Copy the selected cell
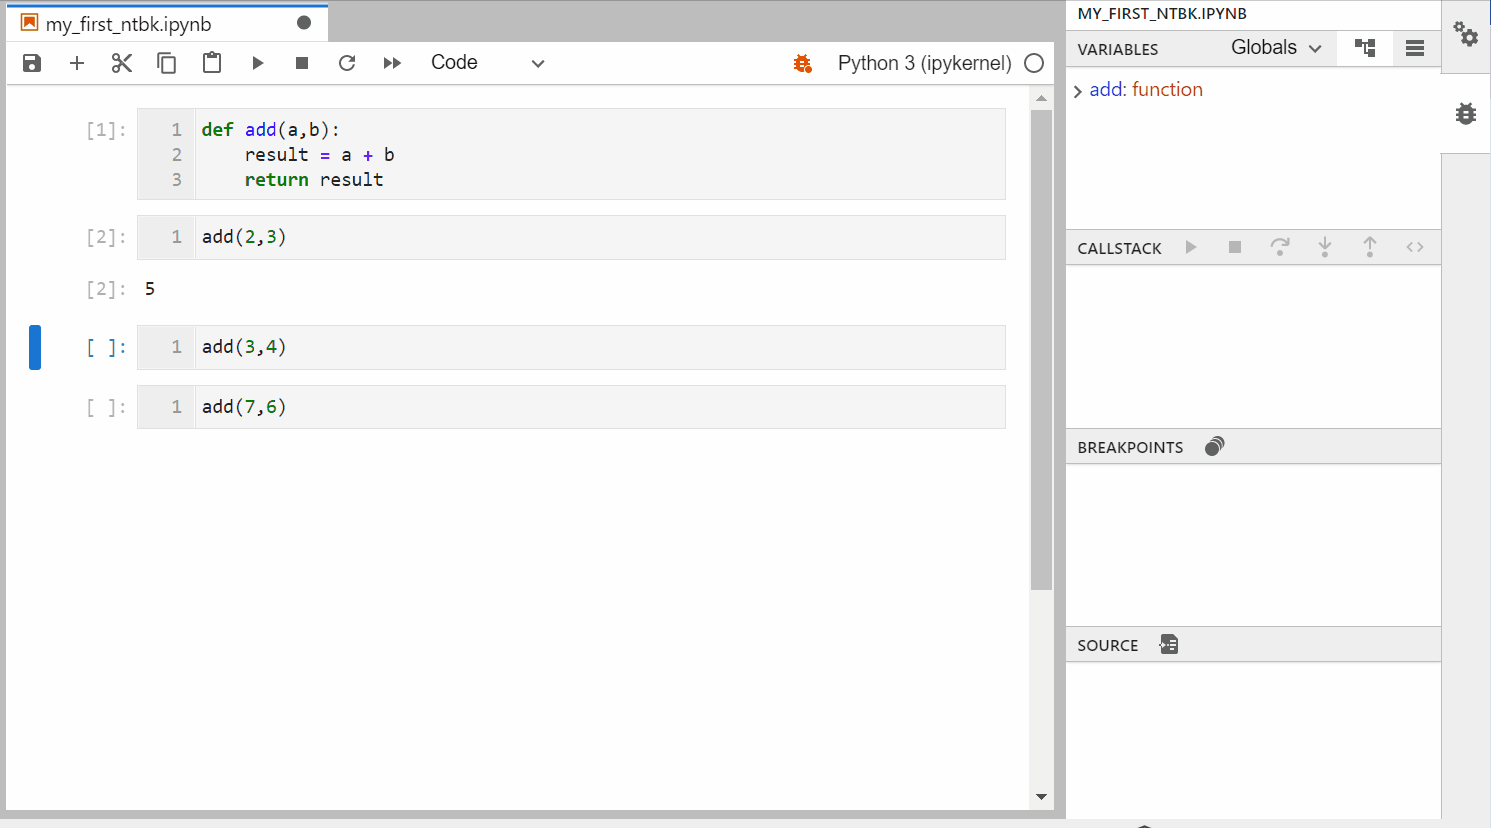The height and width of the screenshot is (828, 1491). coord(166,62)
